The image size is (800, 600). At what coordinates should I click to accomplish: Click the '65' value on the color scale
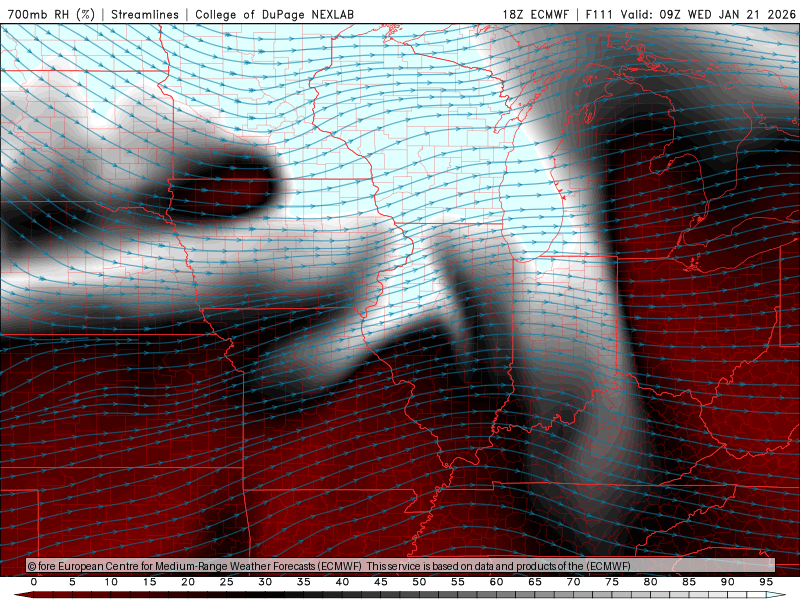(535, 582)
